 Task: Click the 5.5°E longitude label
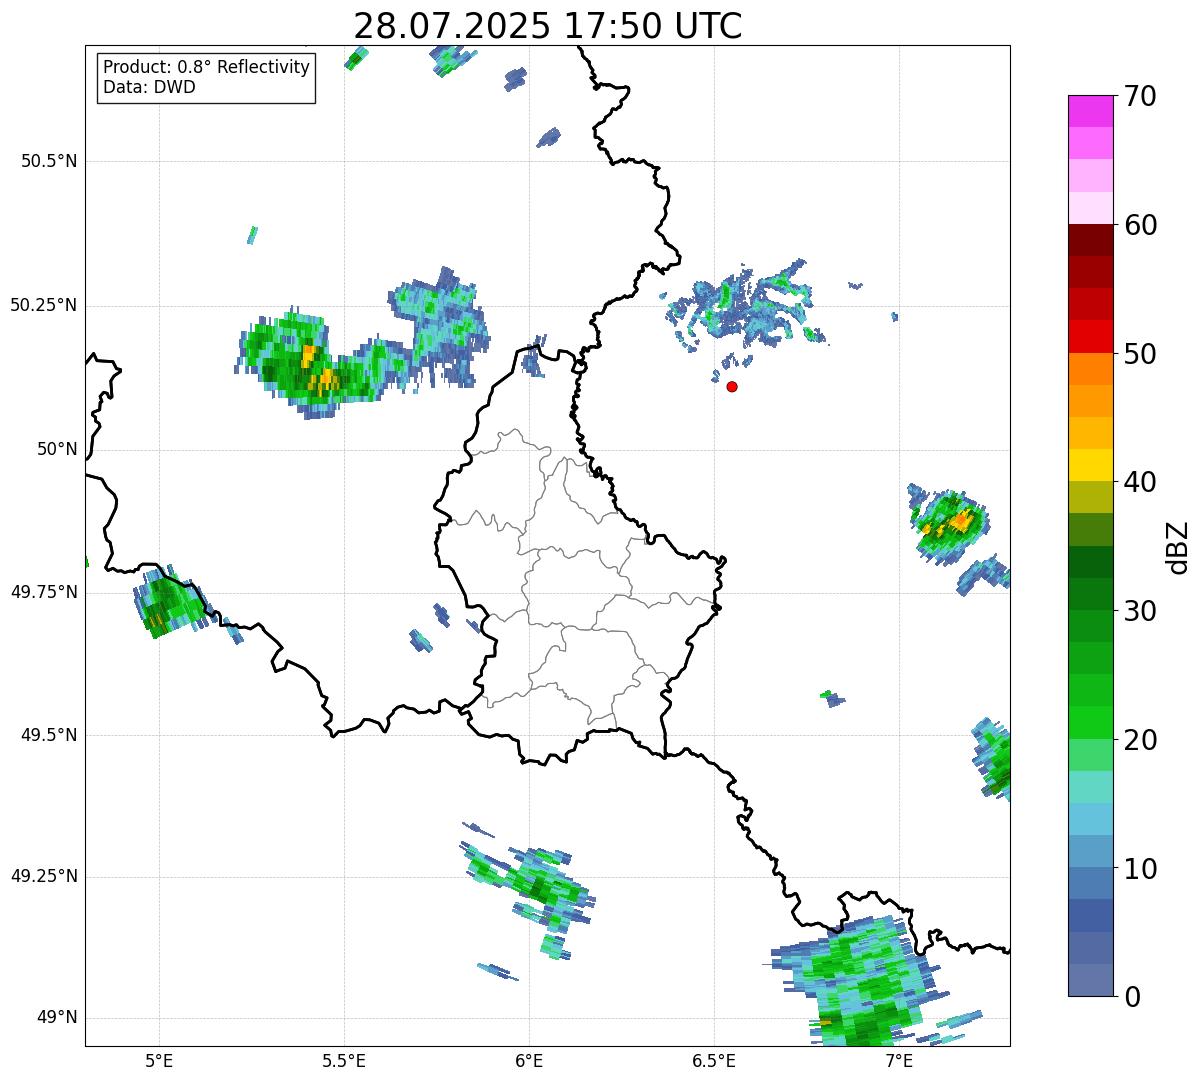pos(344,1062)
